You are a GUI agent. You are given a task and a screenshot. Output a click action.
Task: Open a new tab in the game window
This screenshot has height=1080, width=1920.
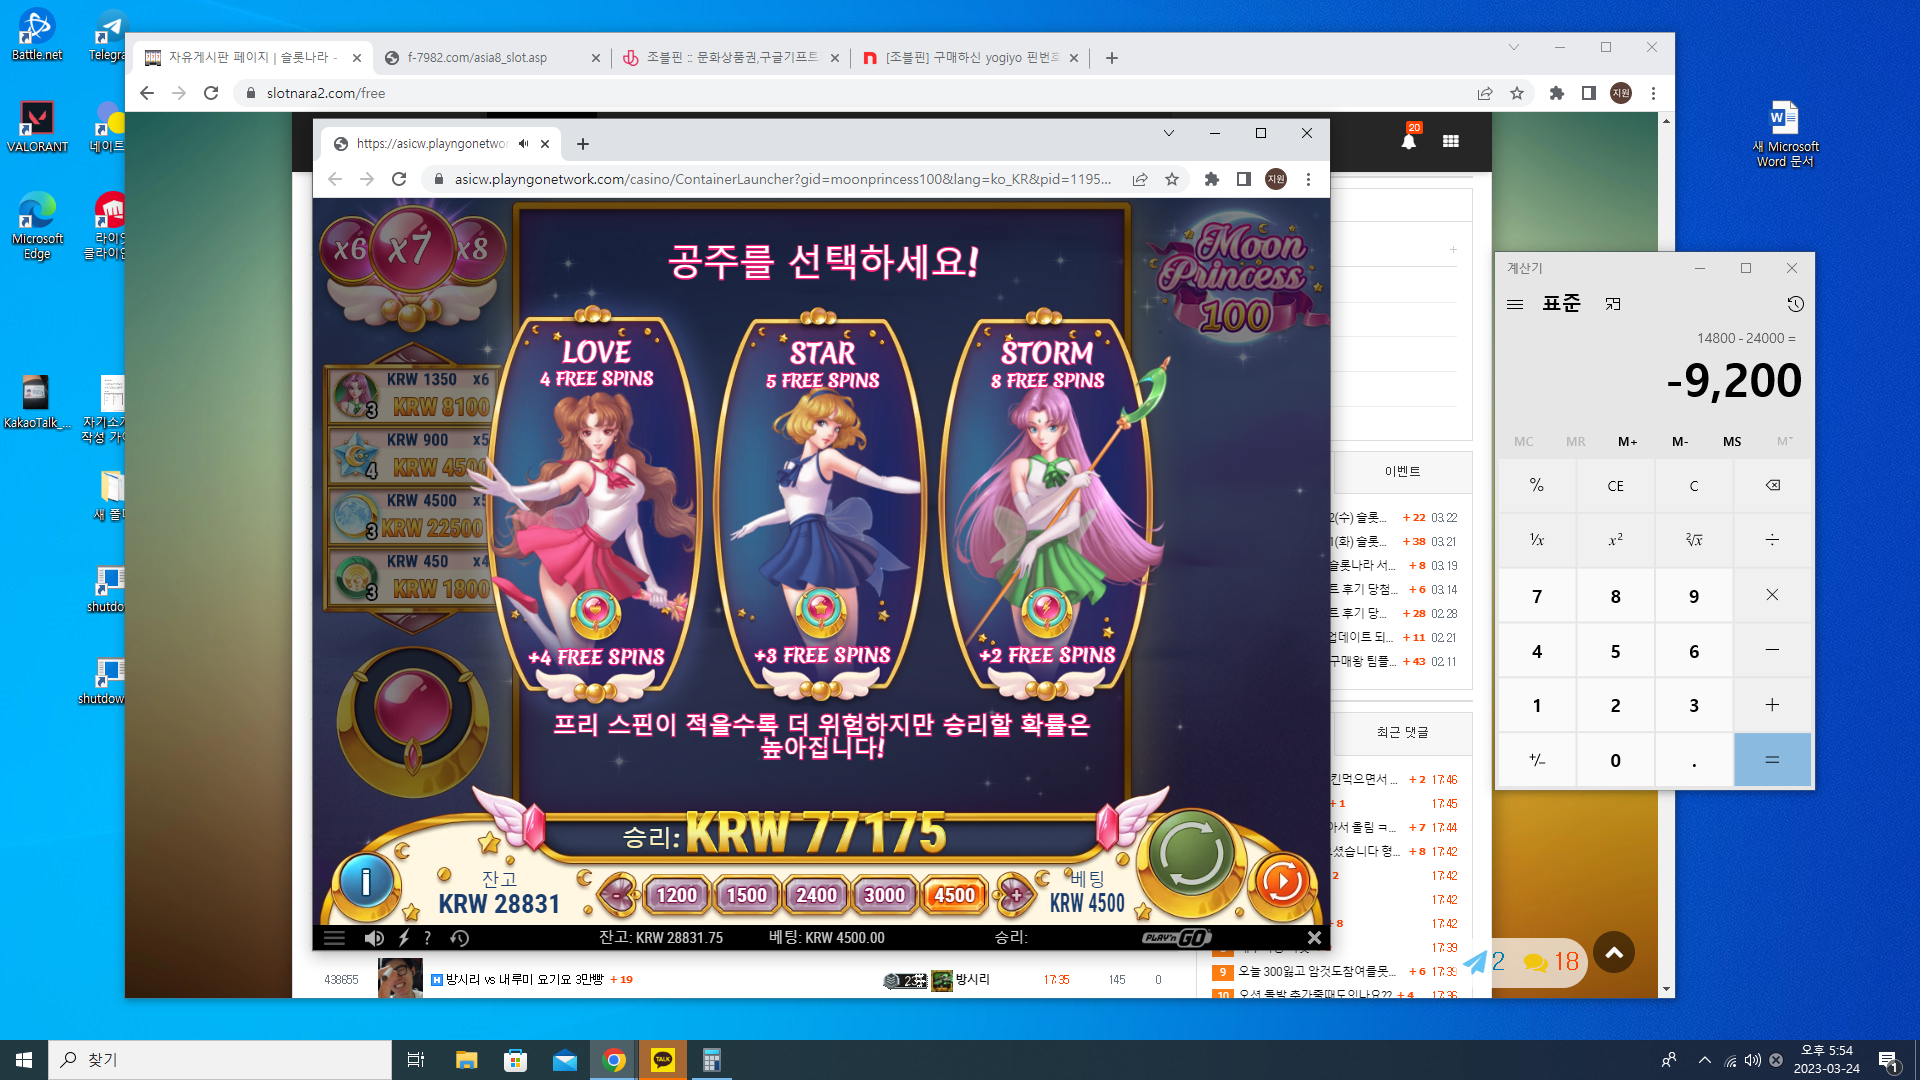[583, 144]
